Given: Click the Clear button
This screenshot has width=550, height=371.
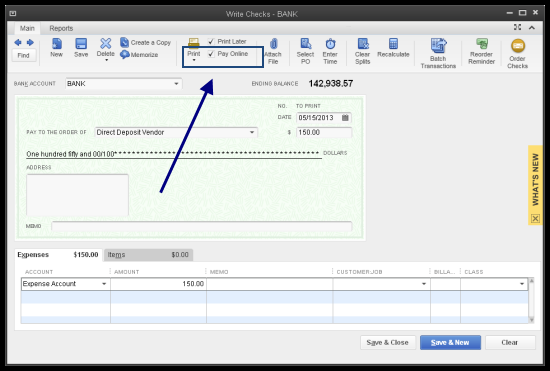Looking at the screenshot, I should (x=510, y=343).
